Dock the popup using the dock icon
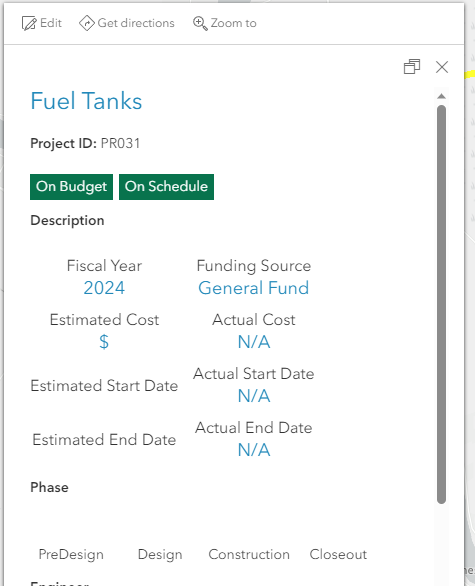 coord(412,67)
